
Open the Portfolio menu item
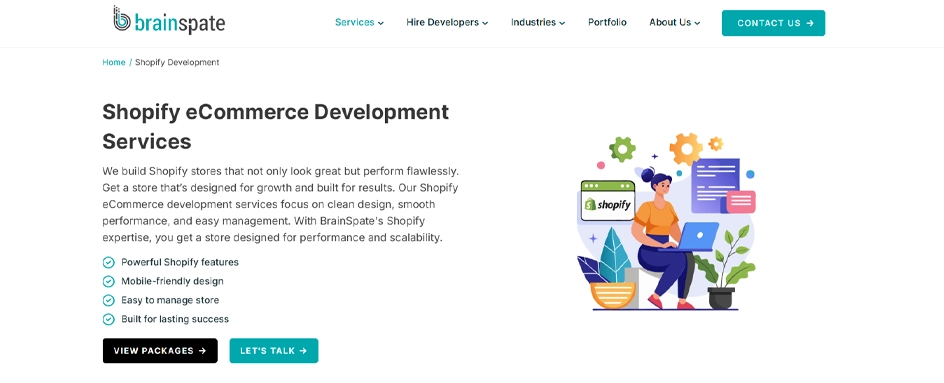pyautogui.click(x=607, y=22)
